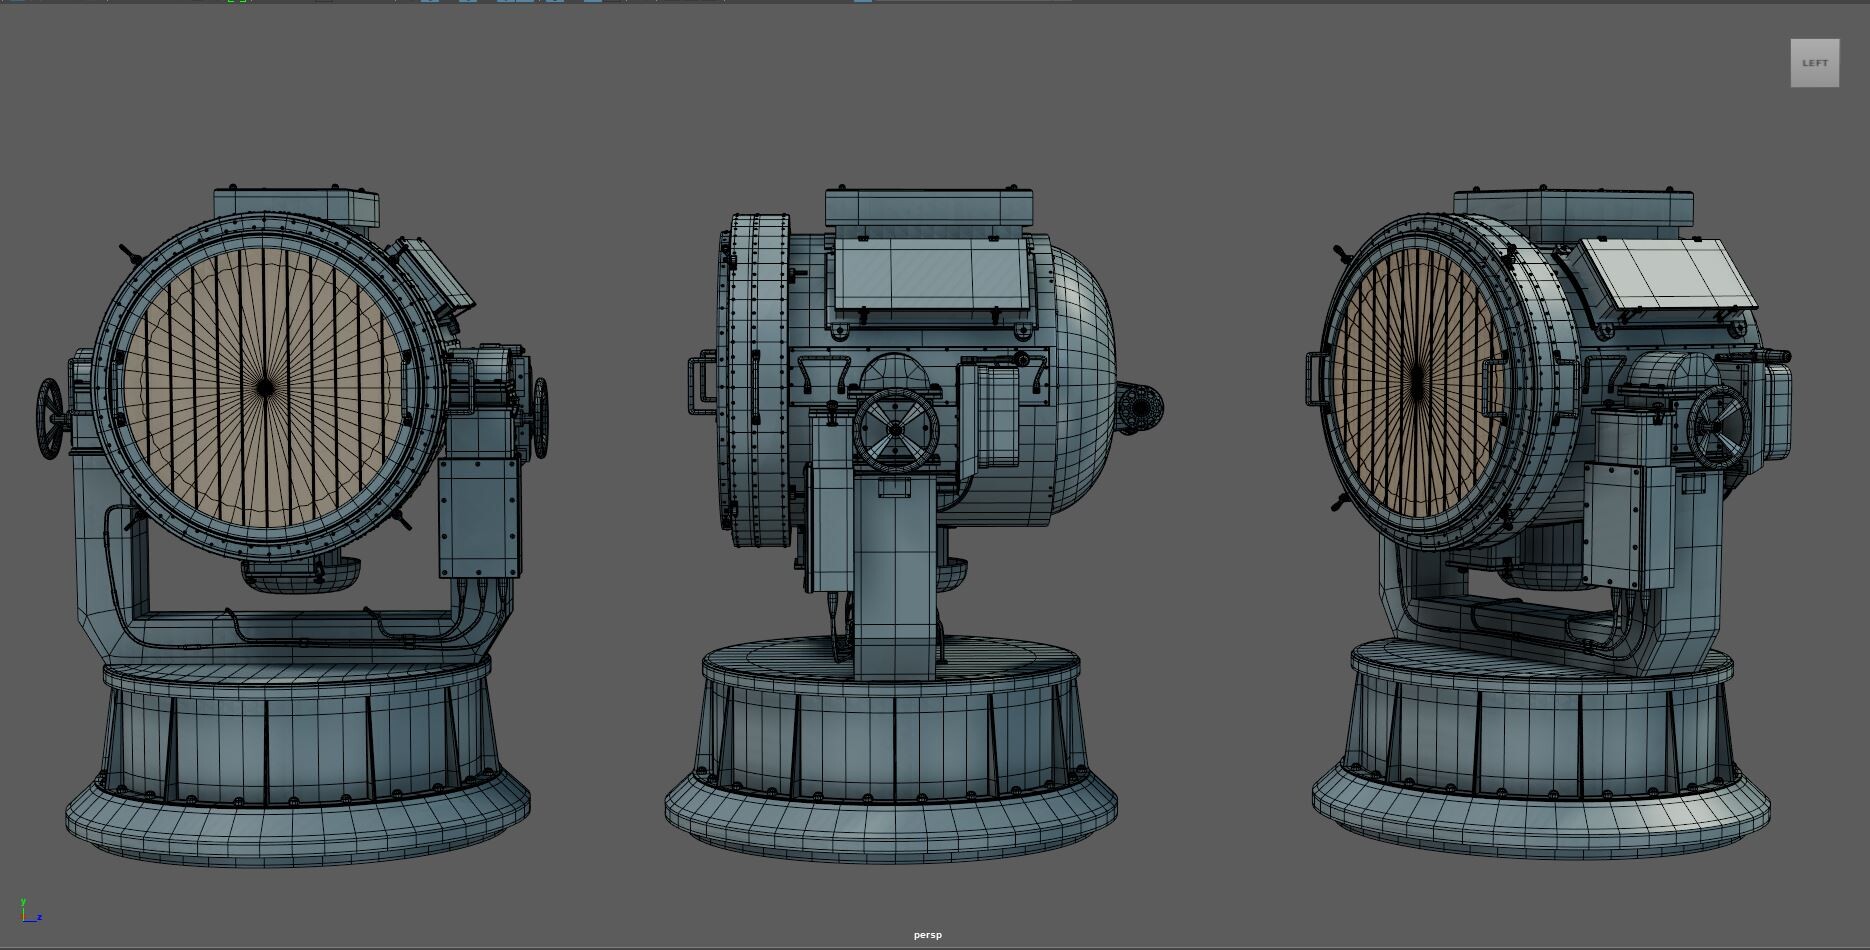Click the central handwheel on the side-view searchlight
Screen dimensions: 1870x950
click(896, 429)
